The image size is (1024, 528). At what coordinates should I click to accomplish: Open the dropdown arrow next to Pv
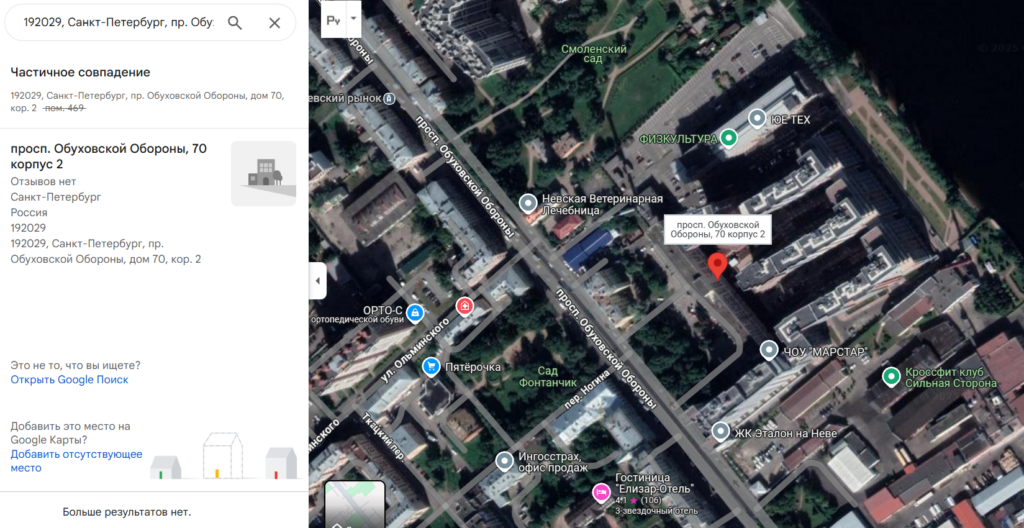pos(352,18)
